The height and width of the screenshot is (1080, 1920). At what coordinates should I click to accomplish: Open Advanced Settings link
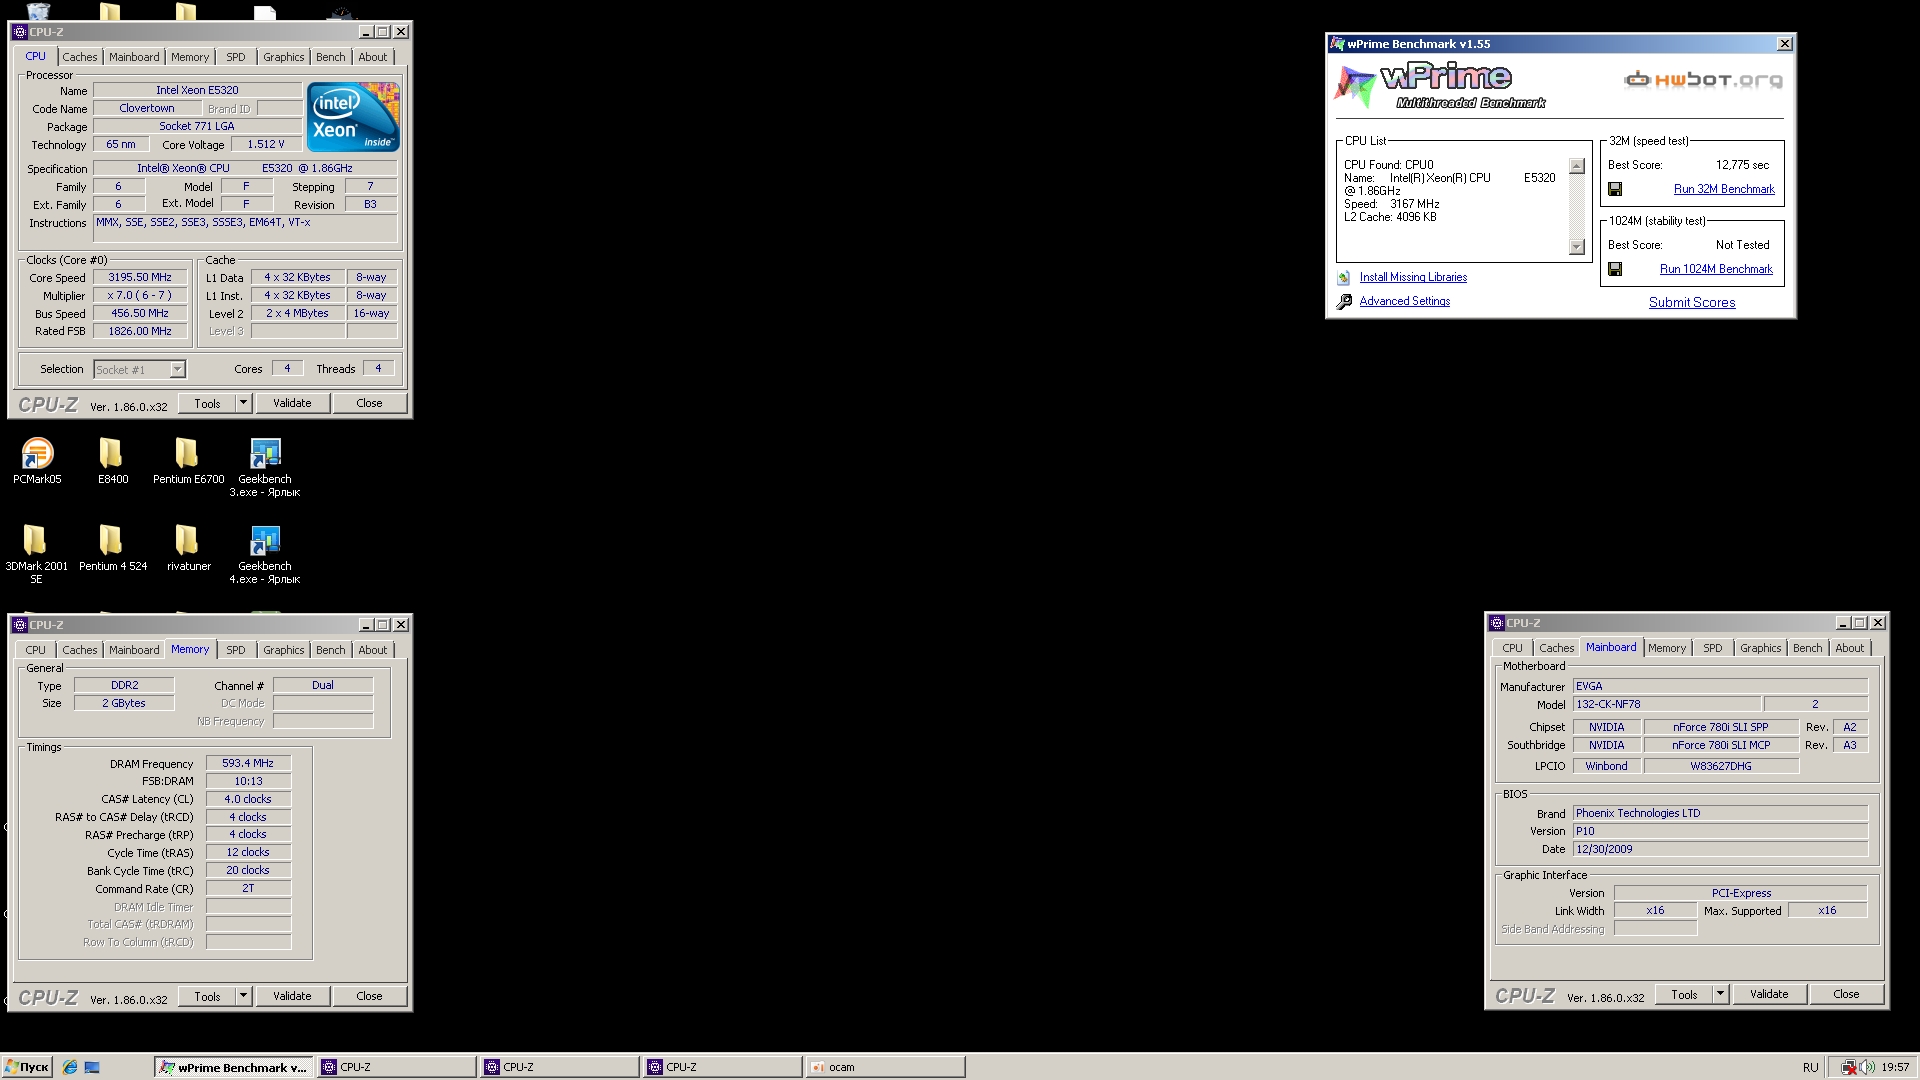(1404, 302)
